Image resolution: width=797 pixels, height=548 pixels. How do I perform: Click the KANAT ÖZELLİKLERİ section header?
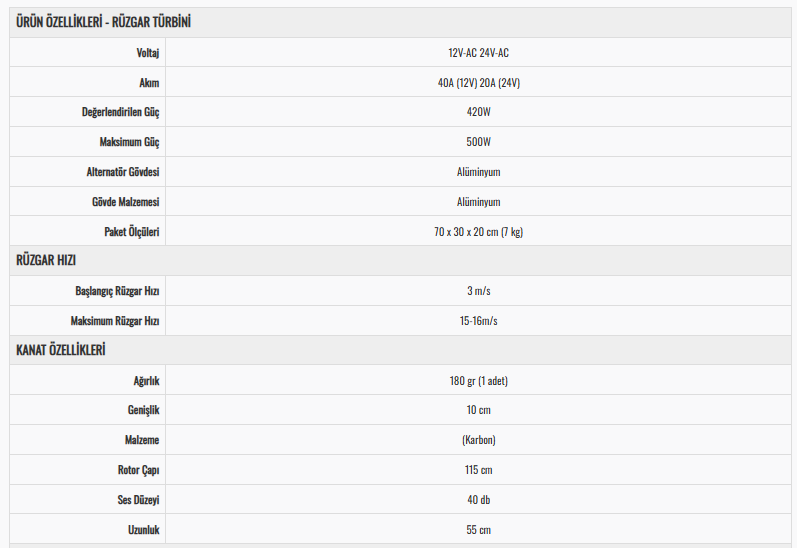pyautogui.click(x=60, y=350)
